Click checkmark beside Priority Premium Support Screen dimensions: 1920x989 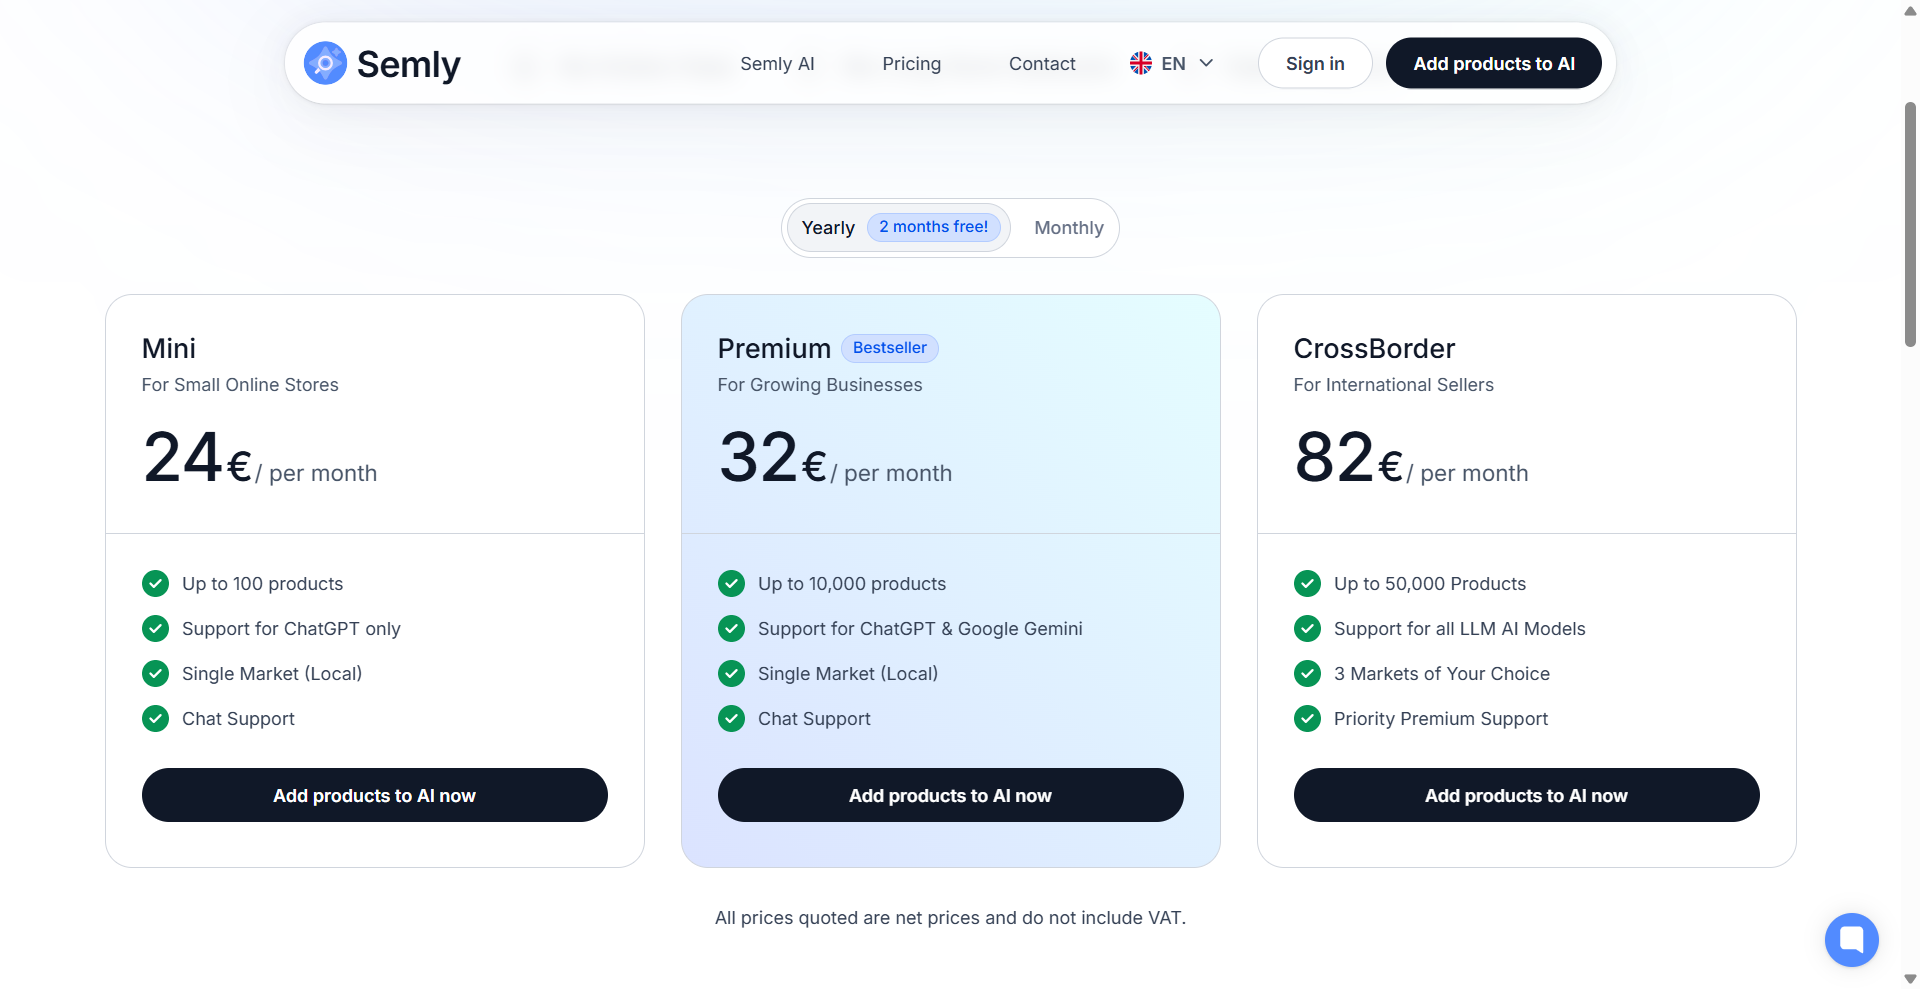coord(1308,718)
